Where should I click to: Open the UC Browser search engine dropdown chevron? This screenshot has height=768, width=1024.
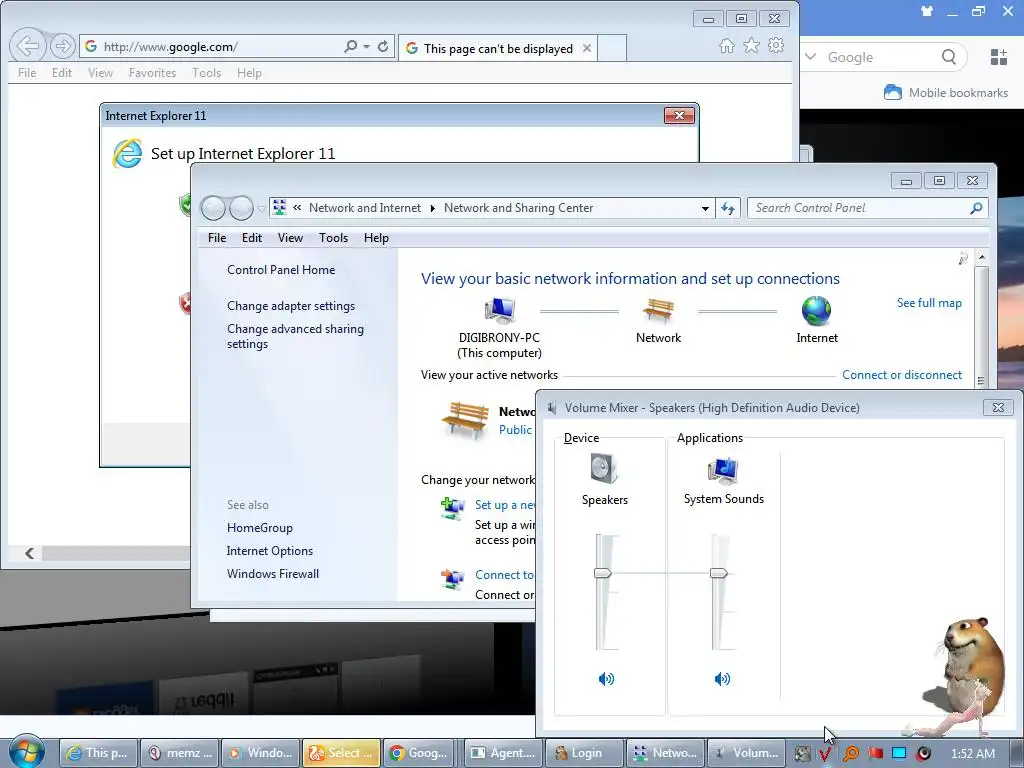tap(810, 57)
